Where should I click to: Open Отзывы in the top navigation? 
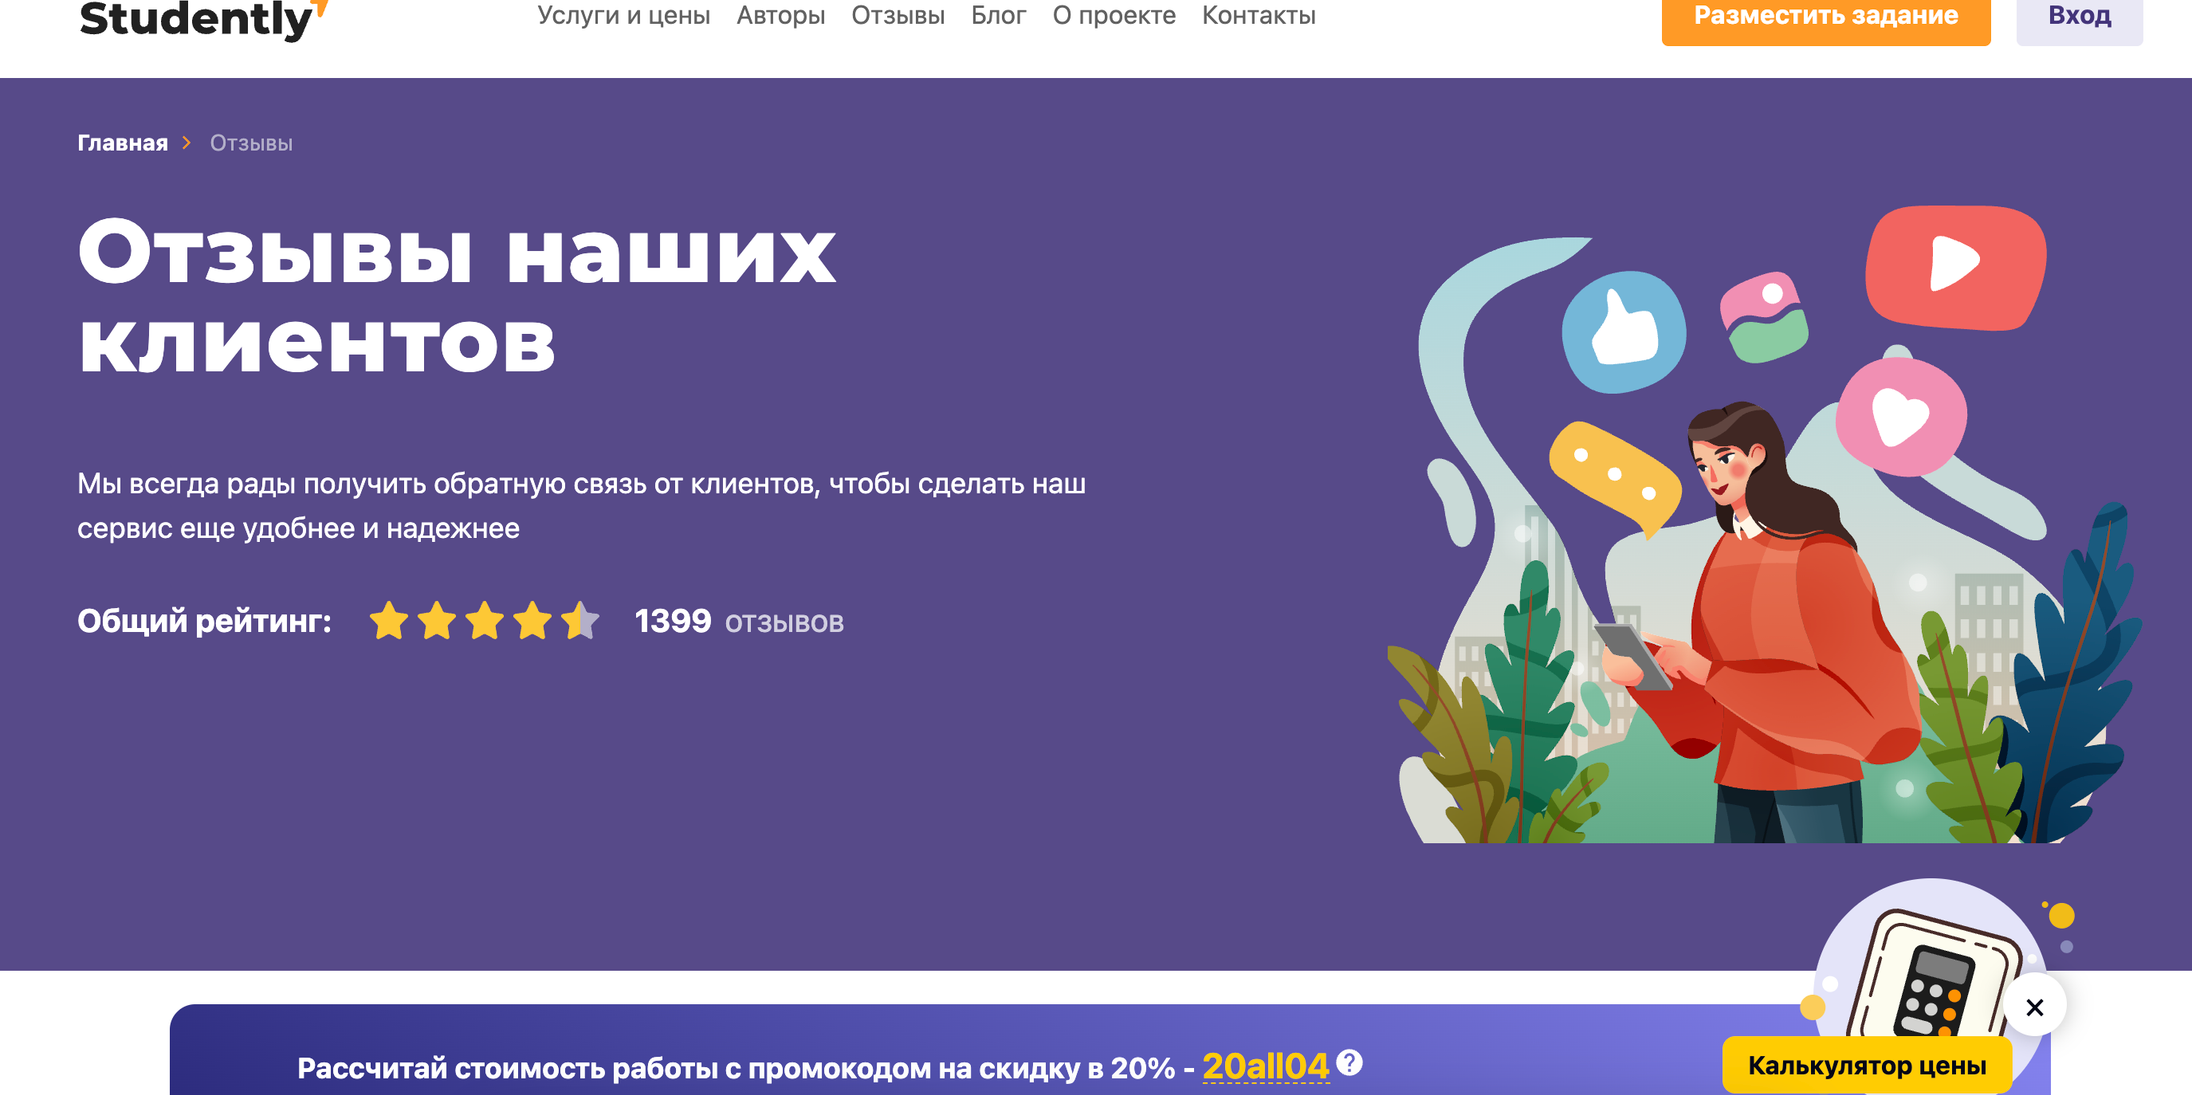(x=898, y=16)
